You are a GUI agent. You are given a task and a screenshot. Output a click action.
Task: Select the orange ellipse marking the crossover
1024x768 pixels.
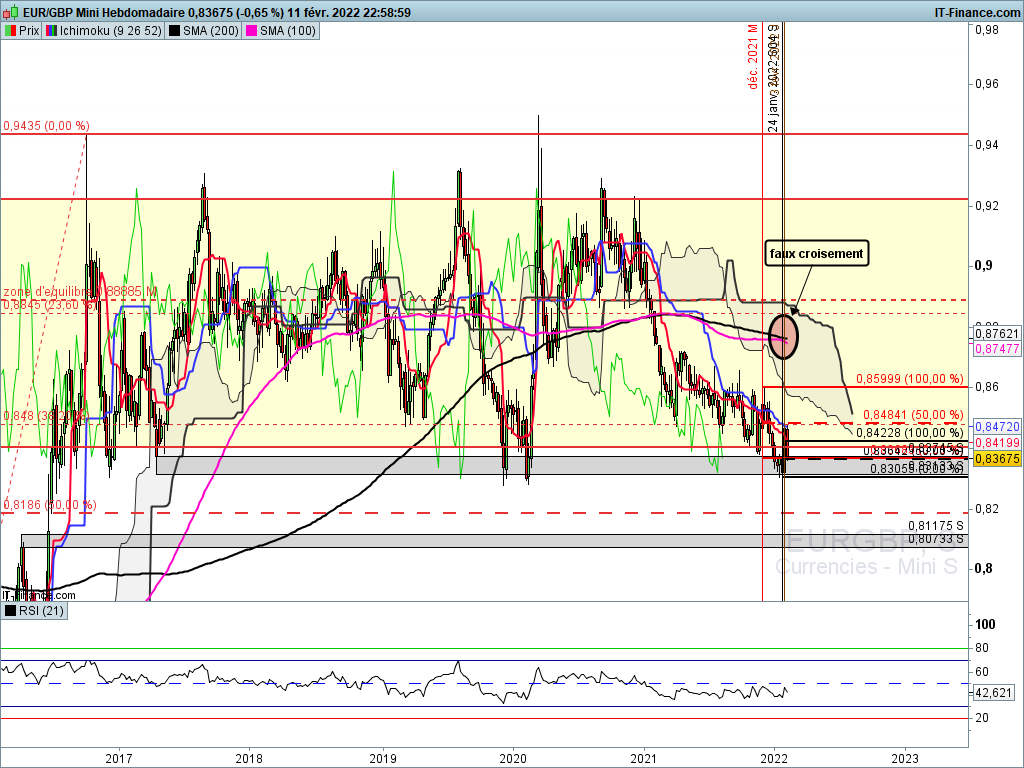coord(785,334)
